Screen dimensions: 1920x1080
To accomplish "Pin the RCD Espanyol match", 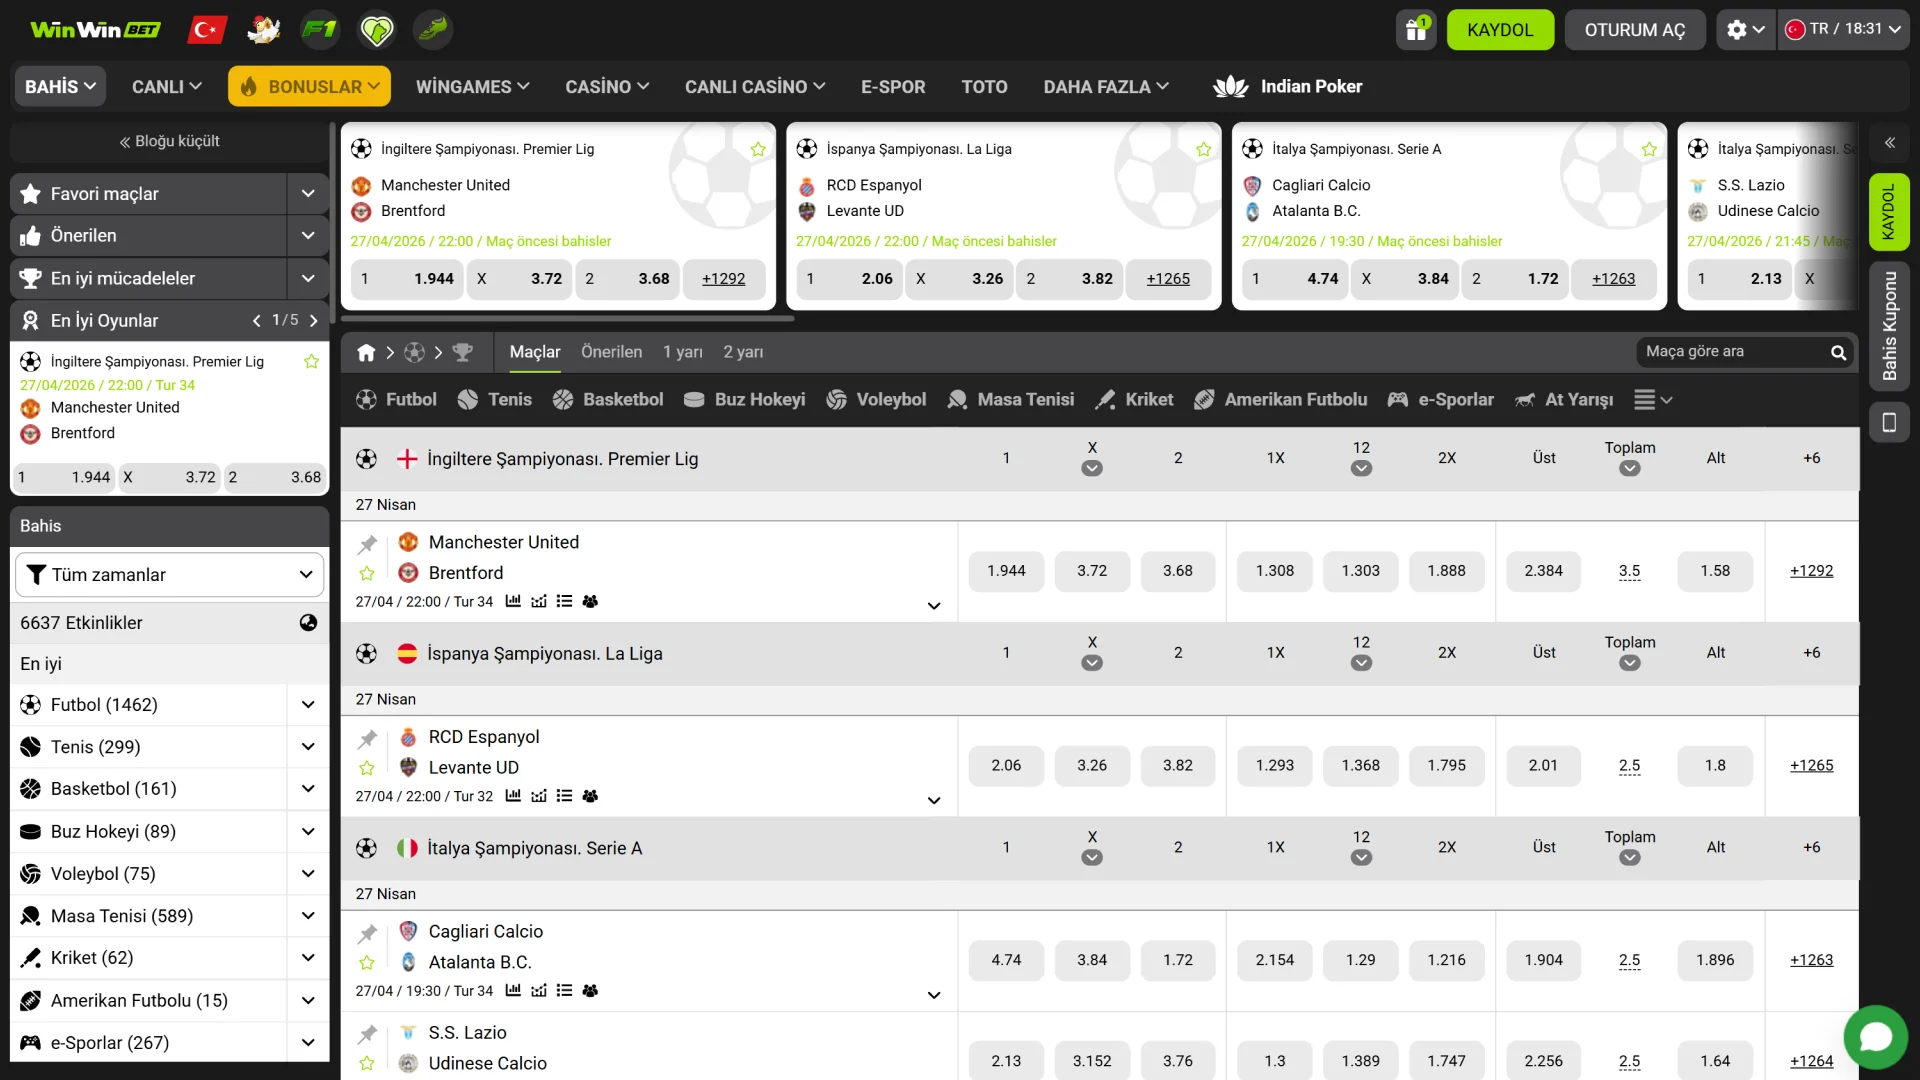I will pyautogui.click(x=367, y=739).
